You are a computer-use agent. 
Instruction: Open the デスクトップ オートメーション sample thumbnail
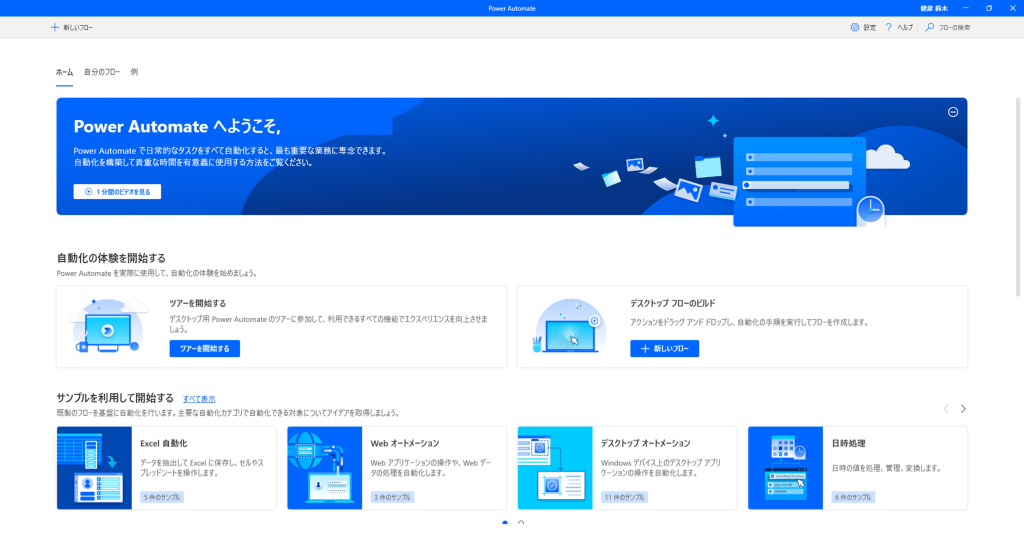click(555, 468)
